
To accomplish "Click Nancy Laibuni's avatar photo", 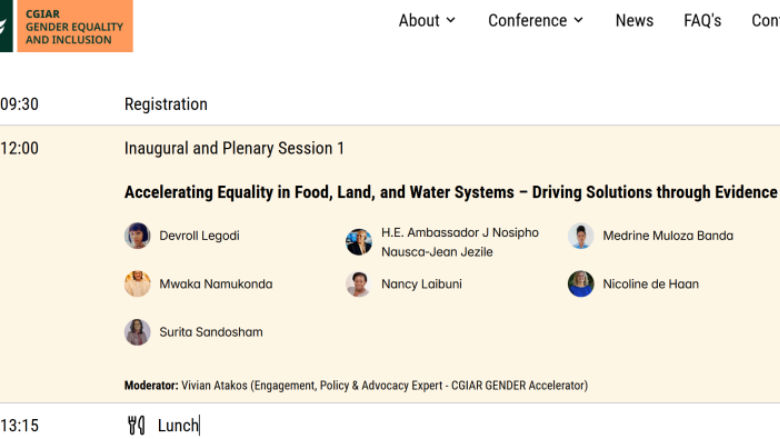I will [x=359, y=284].
